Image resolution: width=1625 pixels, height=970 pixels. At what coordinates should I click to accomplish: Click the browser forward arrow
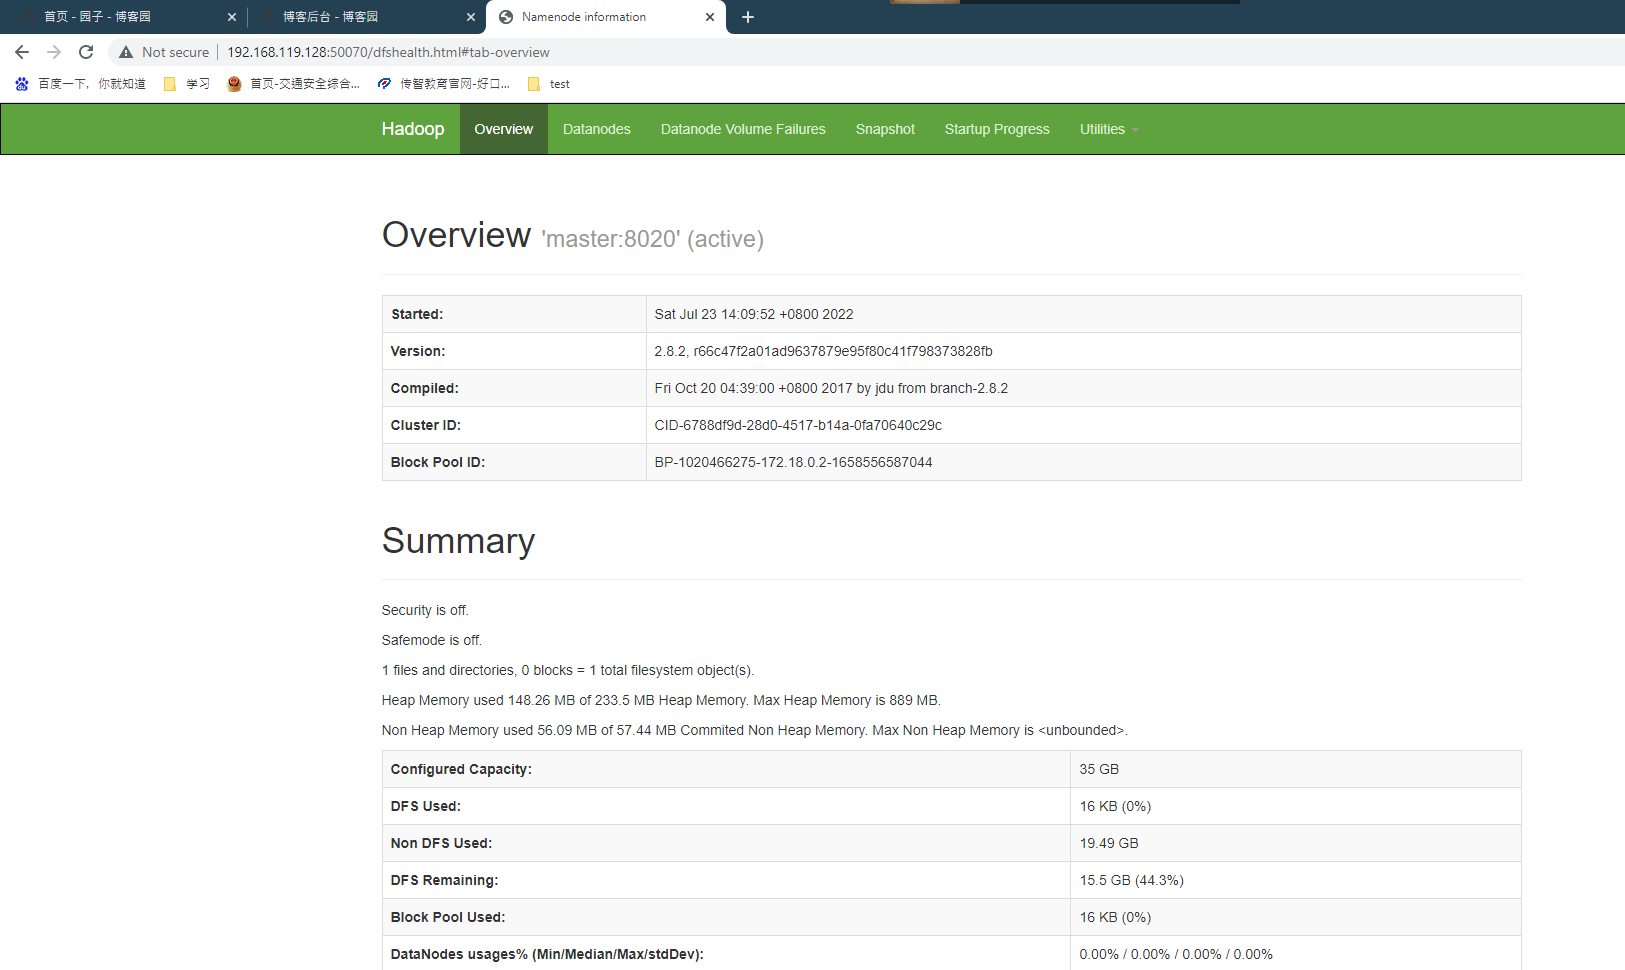[54, 52]
